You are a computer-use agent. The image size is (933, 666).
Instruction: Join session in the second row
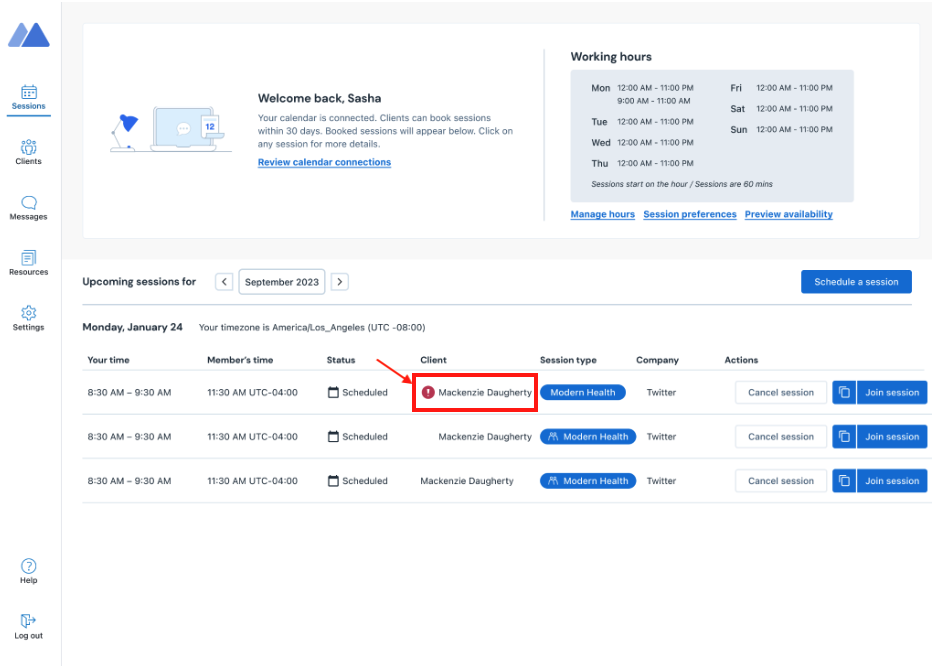(x=892, y=437)
